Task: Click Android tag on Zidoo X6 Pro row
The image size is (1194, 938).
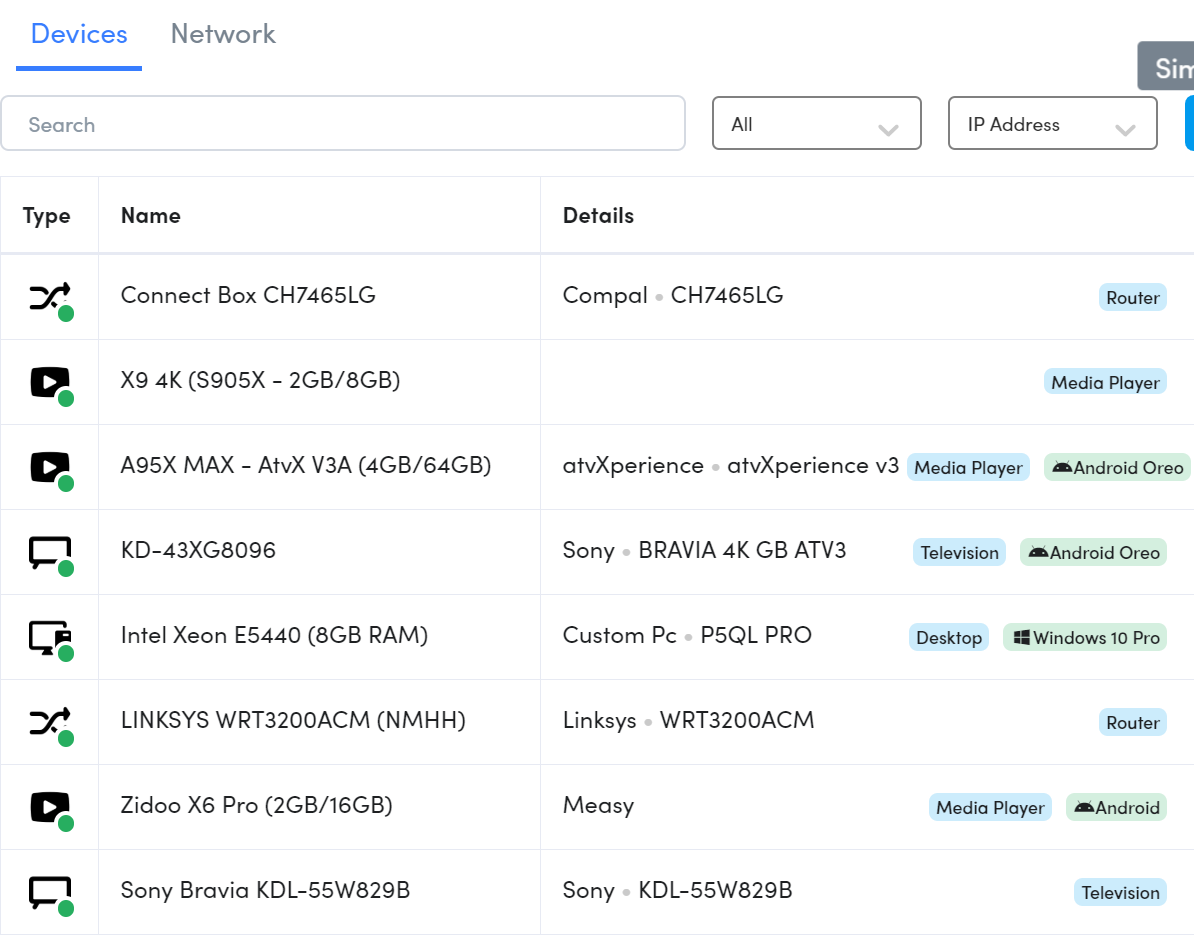Action: coord(1116,808)
